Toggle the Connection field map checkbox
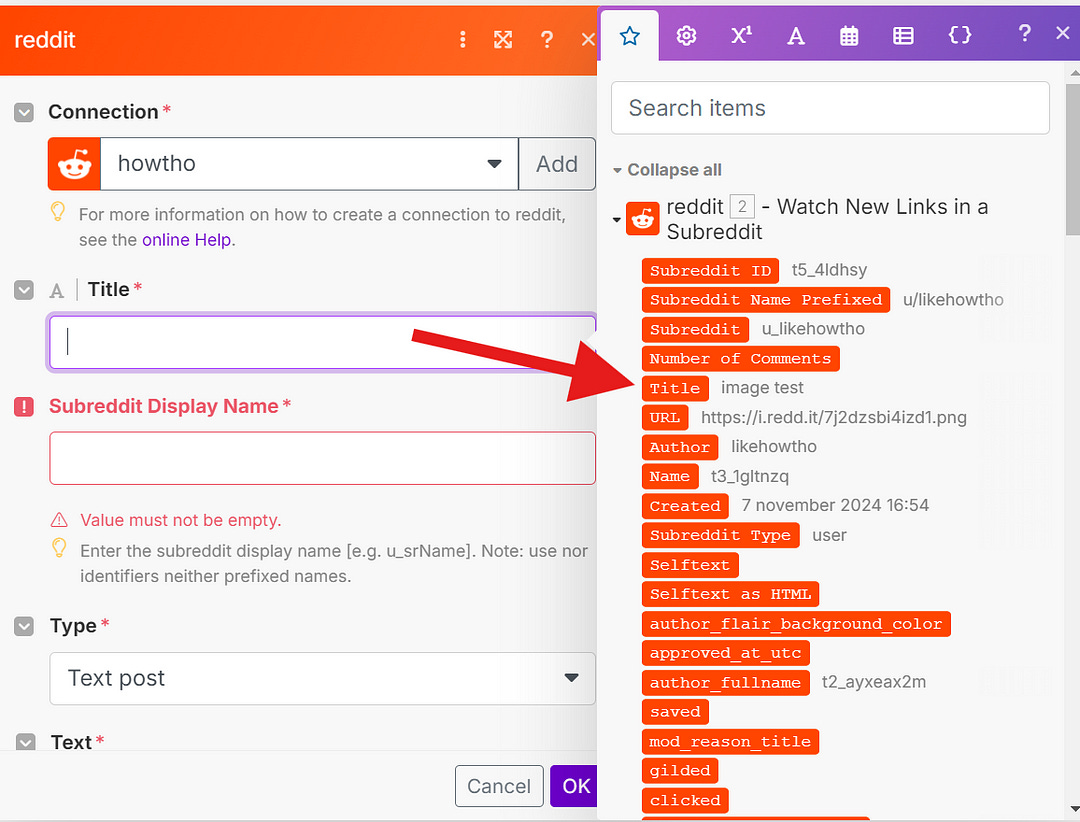 (x=24, y=112)
